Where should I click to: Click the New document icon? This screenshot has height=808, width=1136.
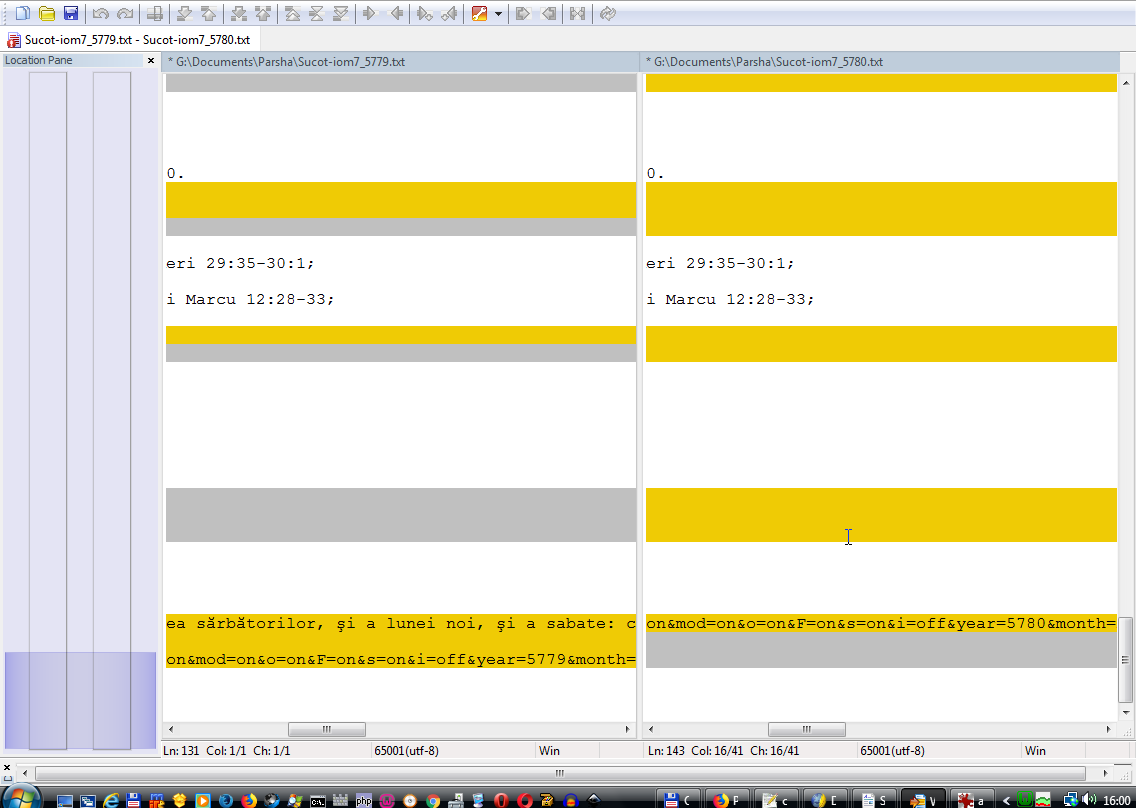point(22,14)
